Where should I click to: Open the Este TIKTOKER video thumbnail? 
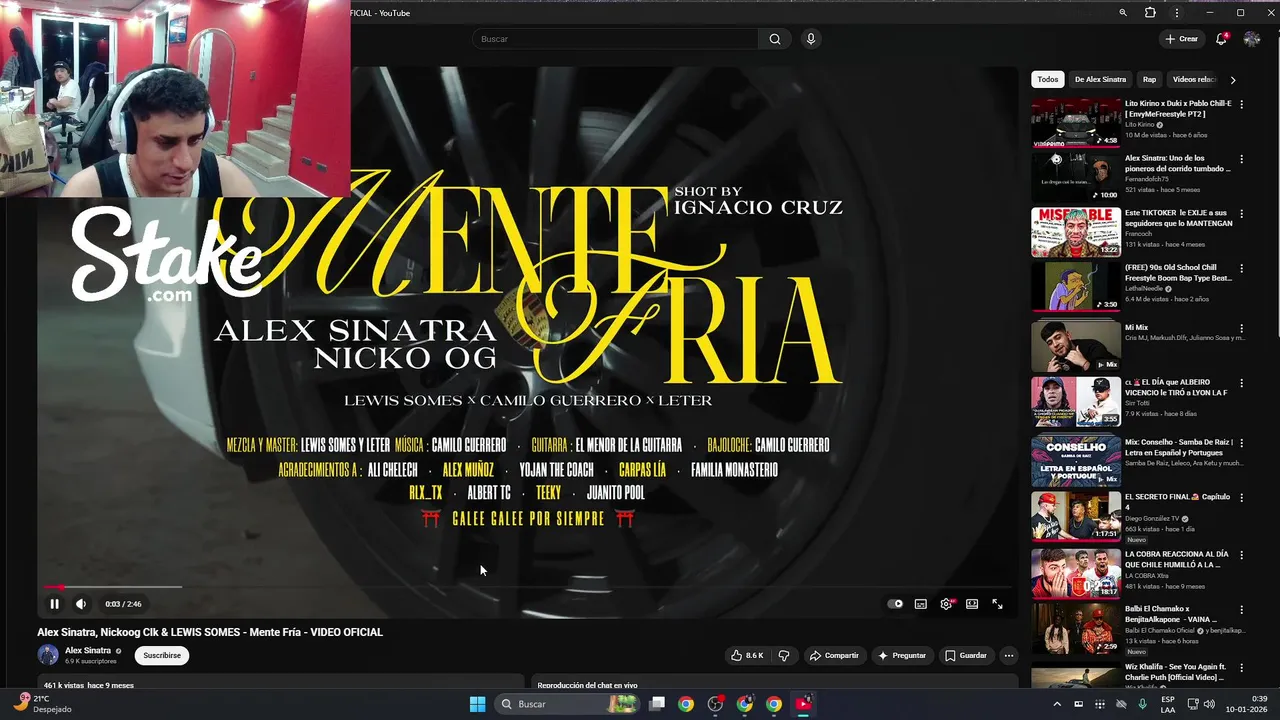point(1076,232)
